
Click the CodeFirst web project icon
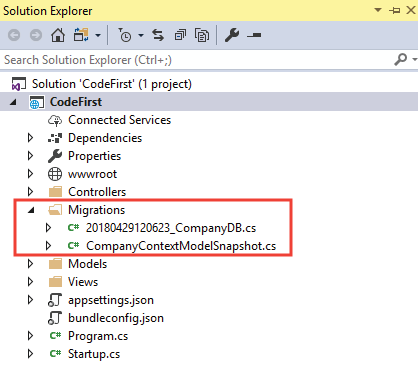click(x=36, y=102)
